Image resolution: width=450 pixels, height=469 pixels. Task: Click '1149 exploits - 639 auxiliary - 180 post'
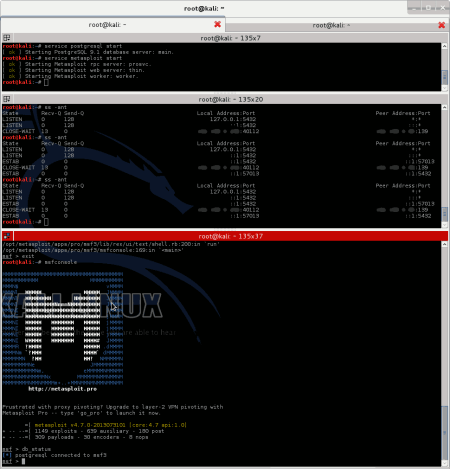(x=99, y=431)
